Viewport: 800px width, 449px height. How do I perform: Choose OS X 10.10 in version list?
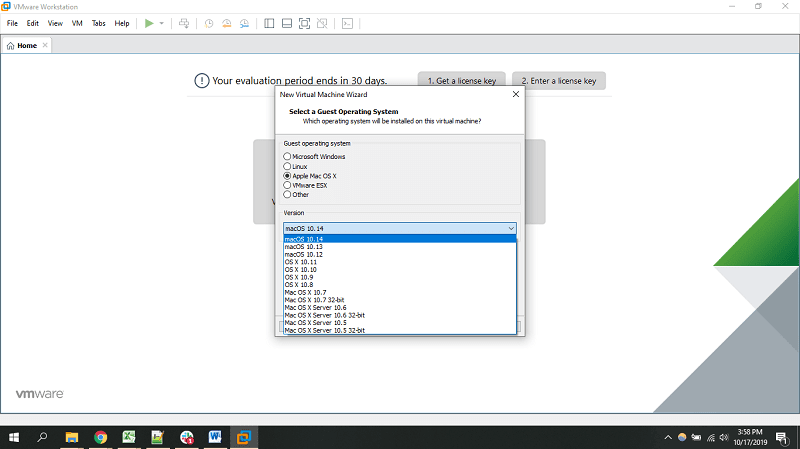(x=400, y=269)
